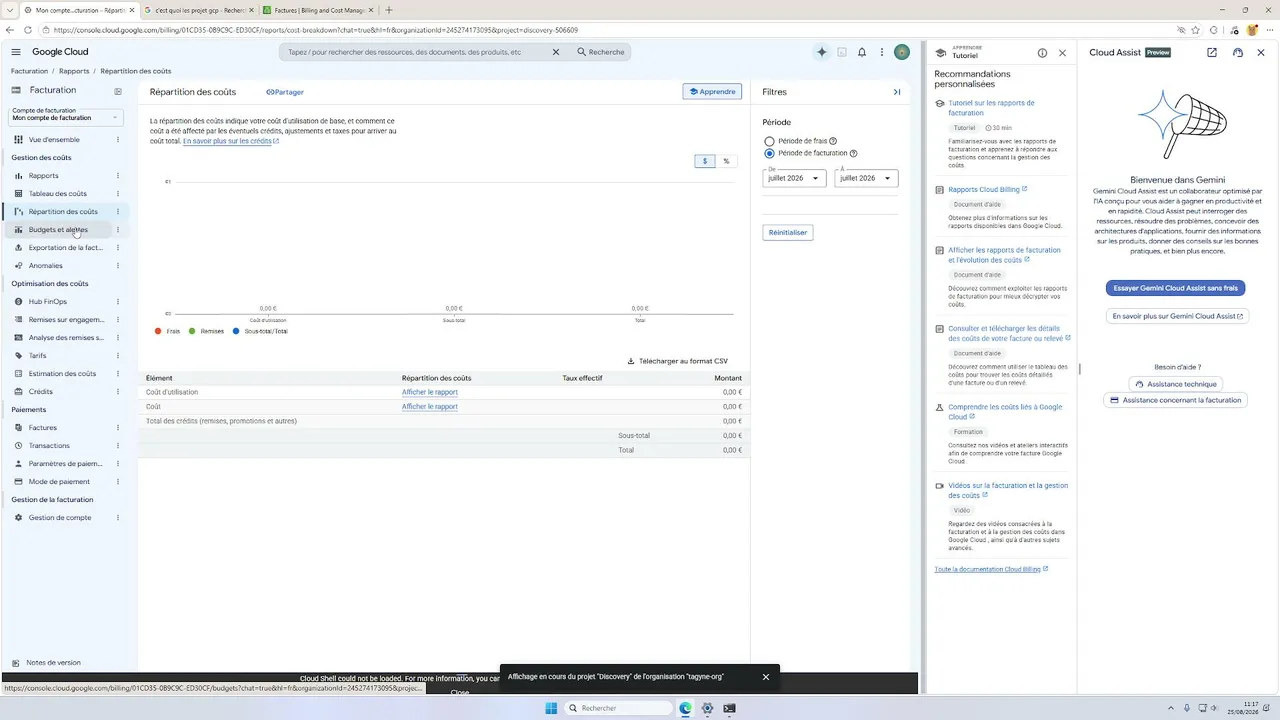The width and height of the screenshot is (1280, 720).
Task: Dismiss the Discovery project notification toast
Action: click(766, 677)
